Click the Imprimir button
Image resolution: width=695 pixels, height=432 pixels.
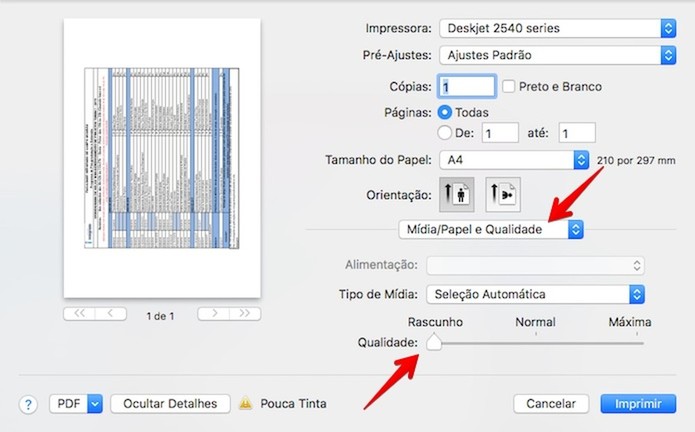630,404
